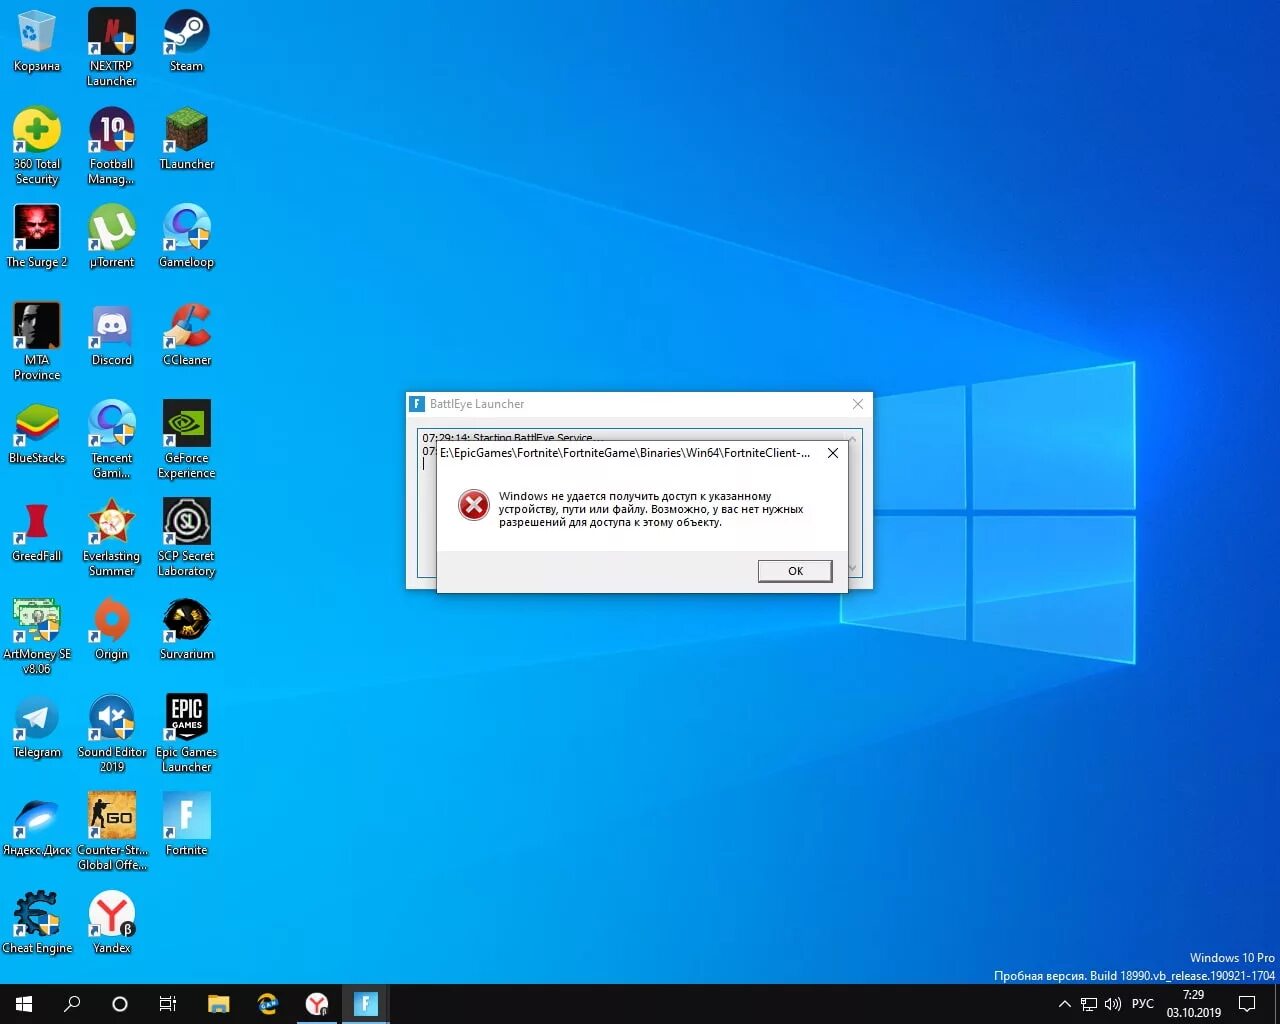Open the BlueStacks desktop shortcut
1280x1024 pixels.
(x=37, y=433)
